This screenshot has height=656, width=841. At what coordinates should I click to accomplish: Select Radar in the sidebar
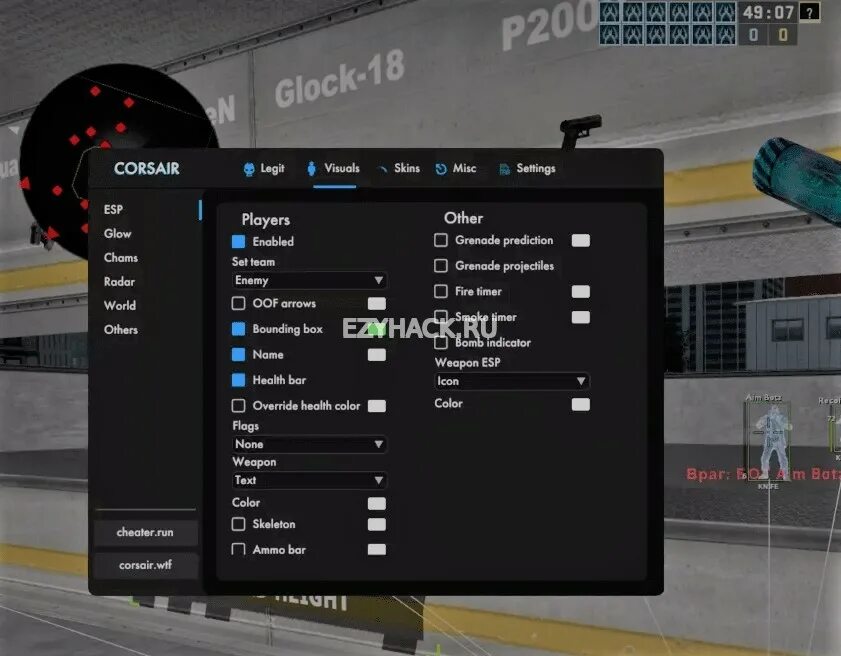tap(119, 282)
